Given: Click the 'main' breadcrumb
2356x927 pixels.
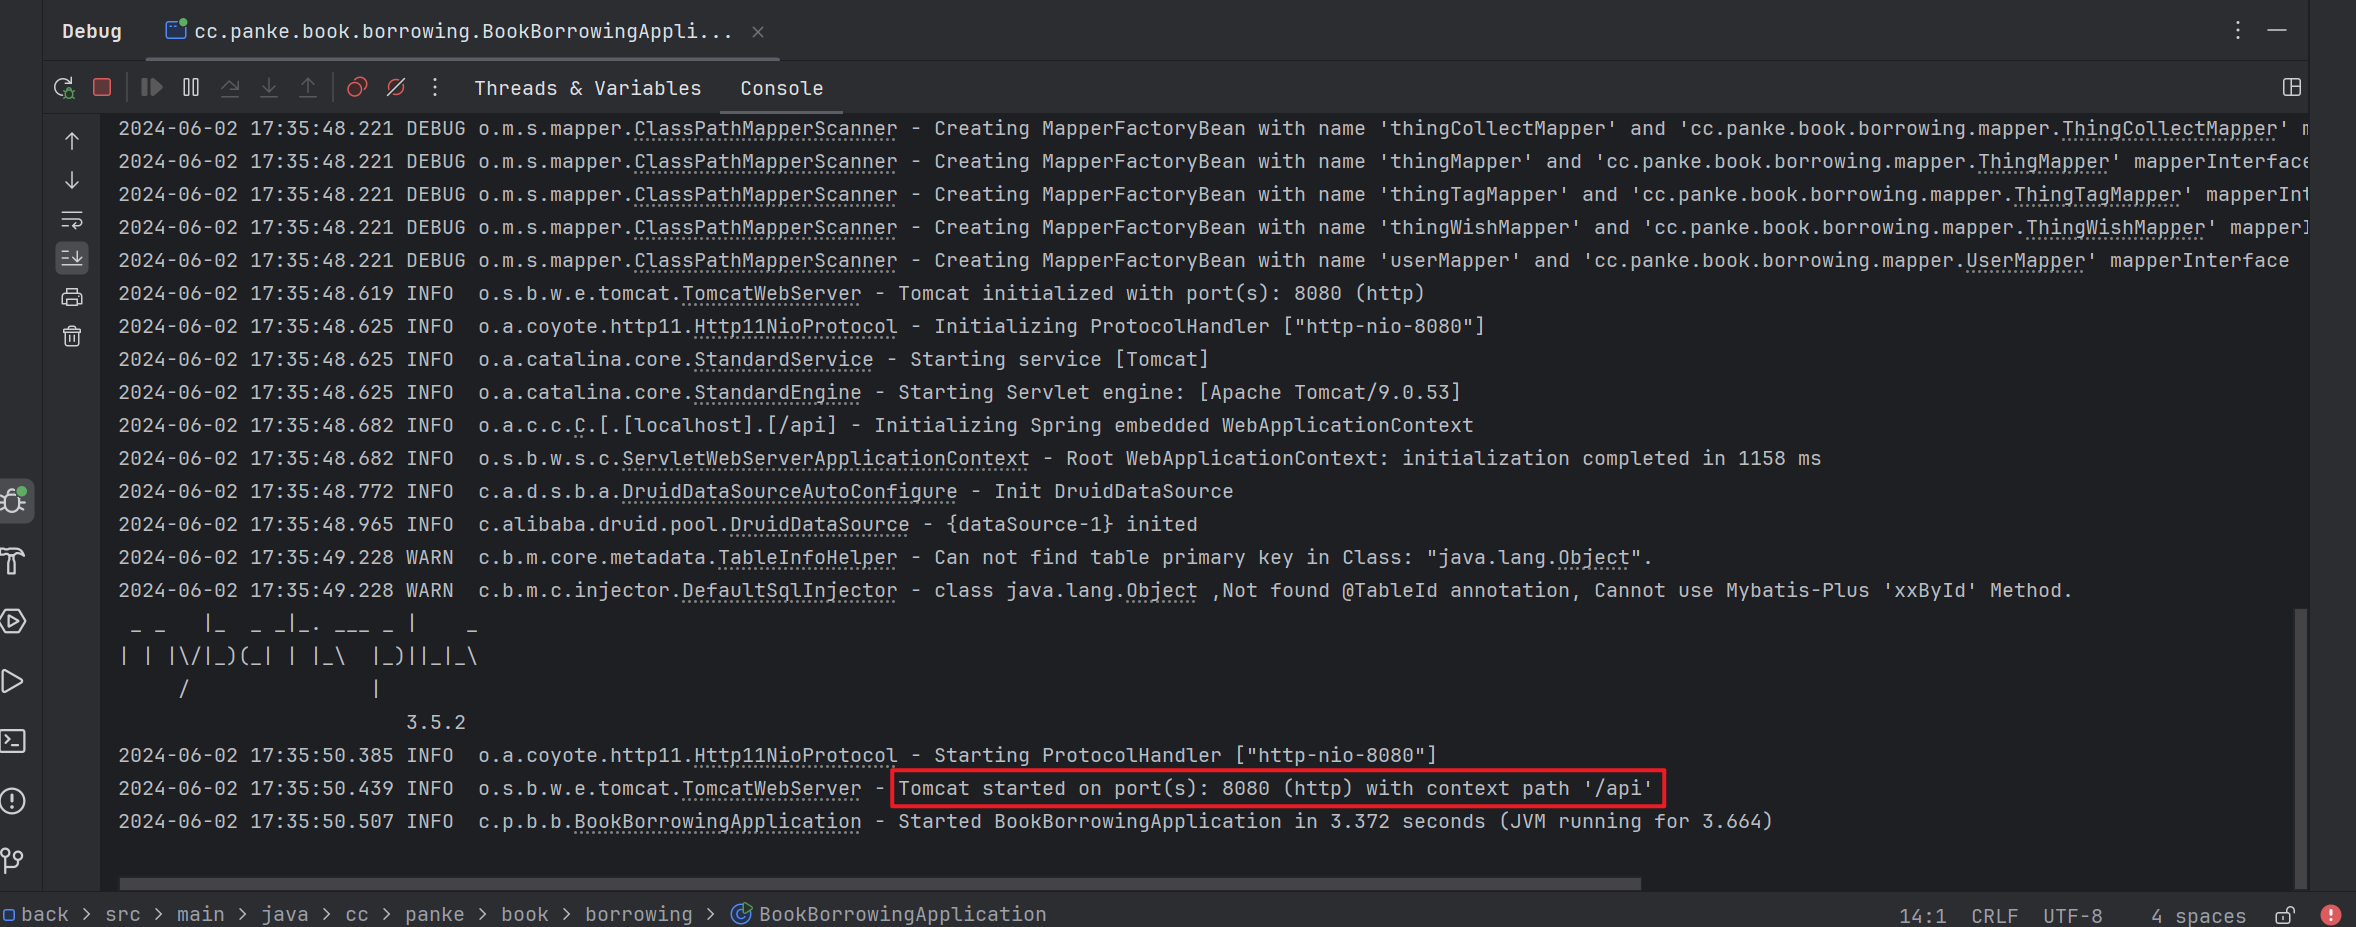Looking at the screenshot, I should (x=200, y=914).
